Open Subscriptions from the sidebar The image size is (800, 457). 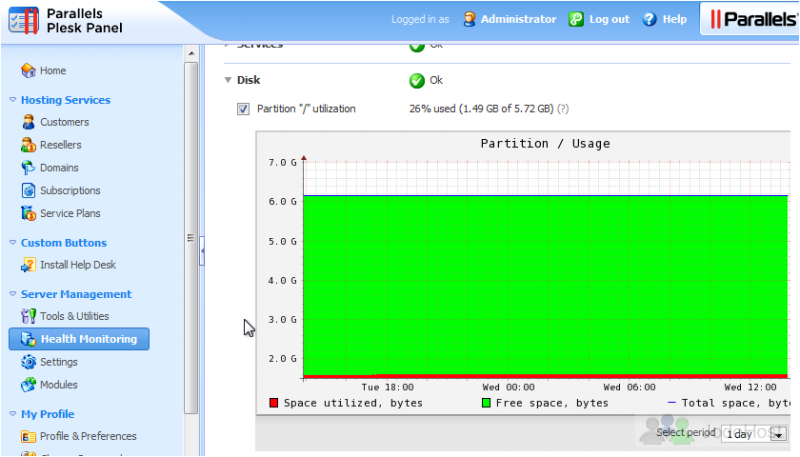[70, 190]
